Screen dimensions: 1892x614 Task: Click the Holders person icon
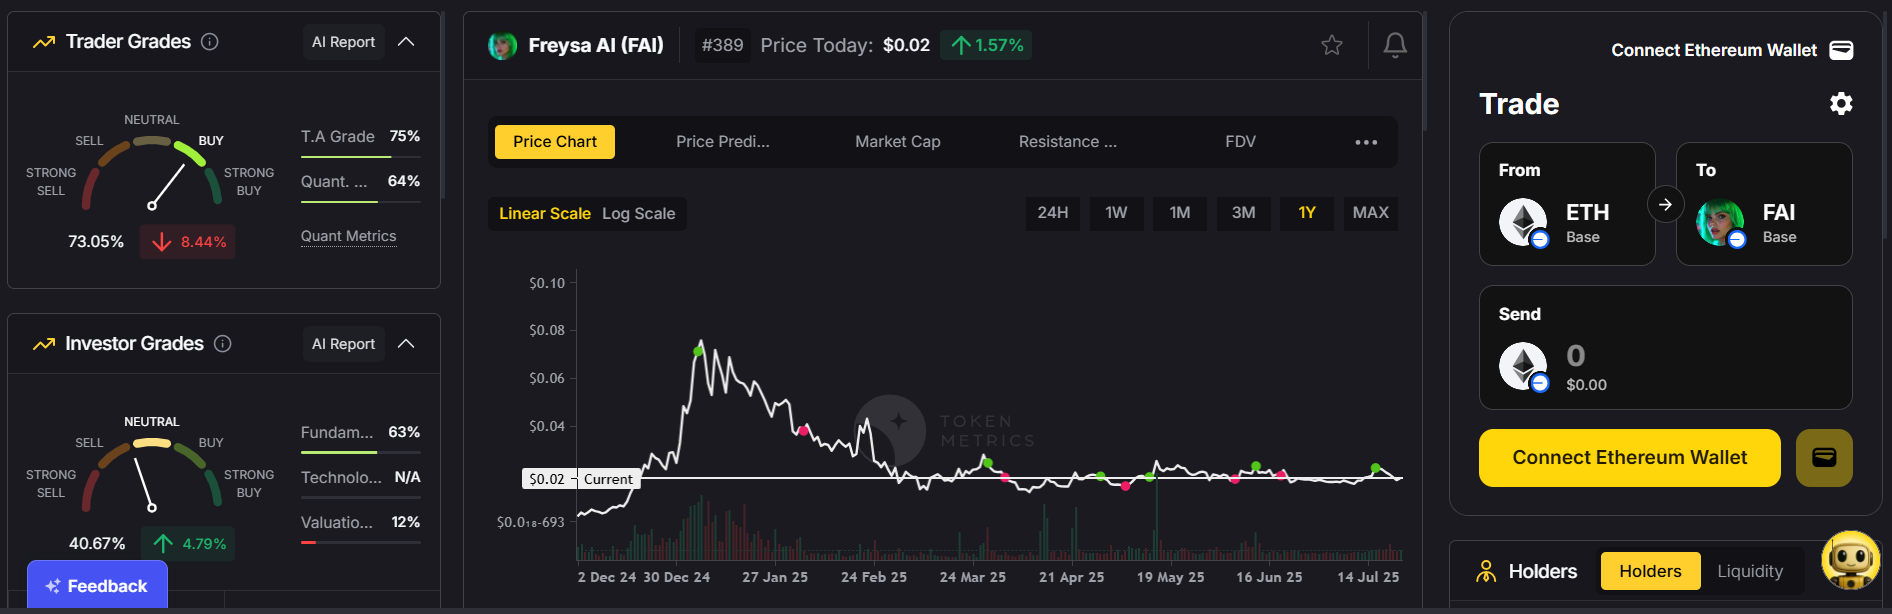tap(1487, 571)
